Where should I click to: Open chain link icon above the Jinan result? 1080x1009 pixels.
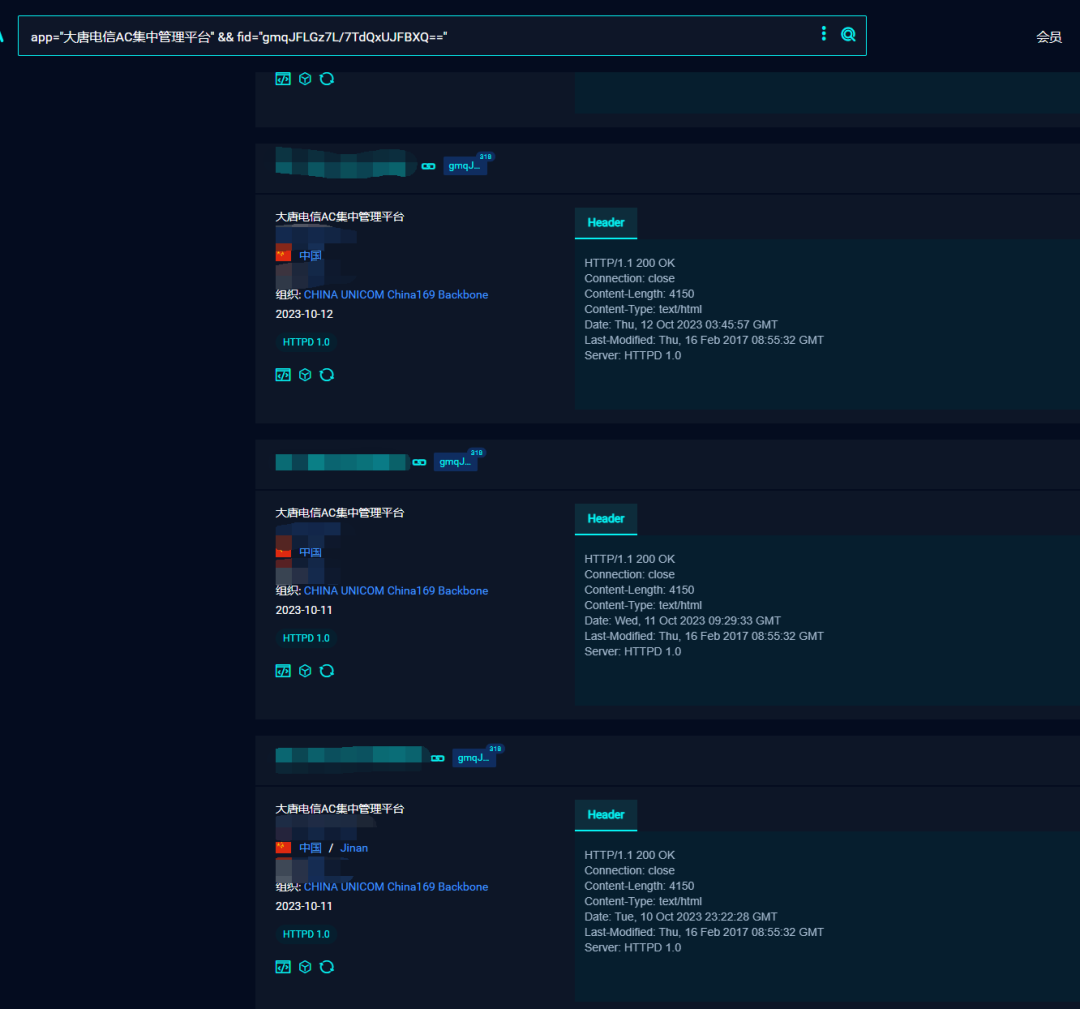tap(437, 758)
